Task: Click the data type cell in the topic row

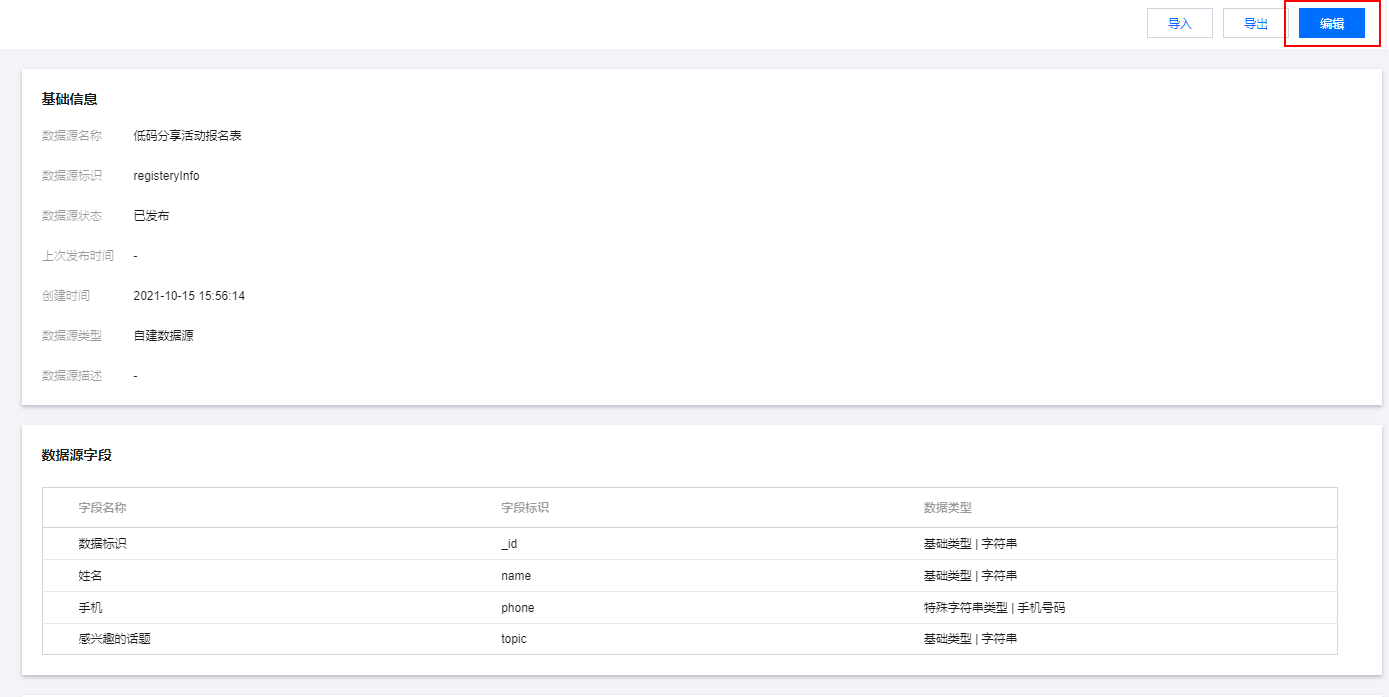Action: (x=971, y=639)
